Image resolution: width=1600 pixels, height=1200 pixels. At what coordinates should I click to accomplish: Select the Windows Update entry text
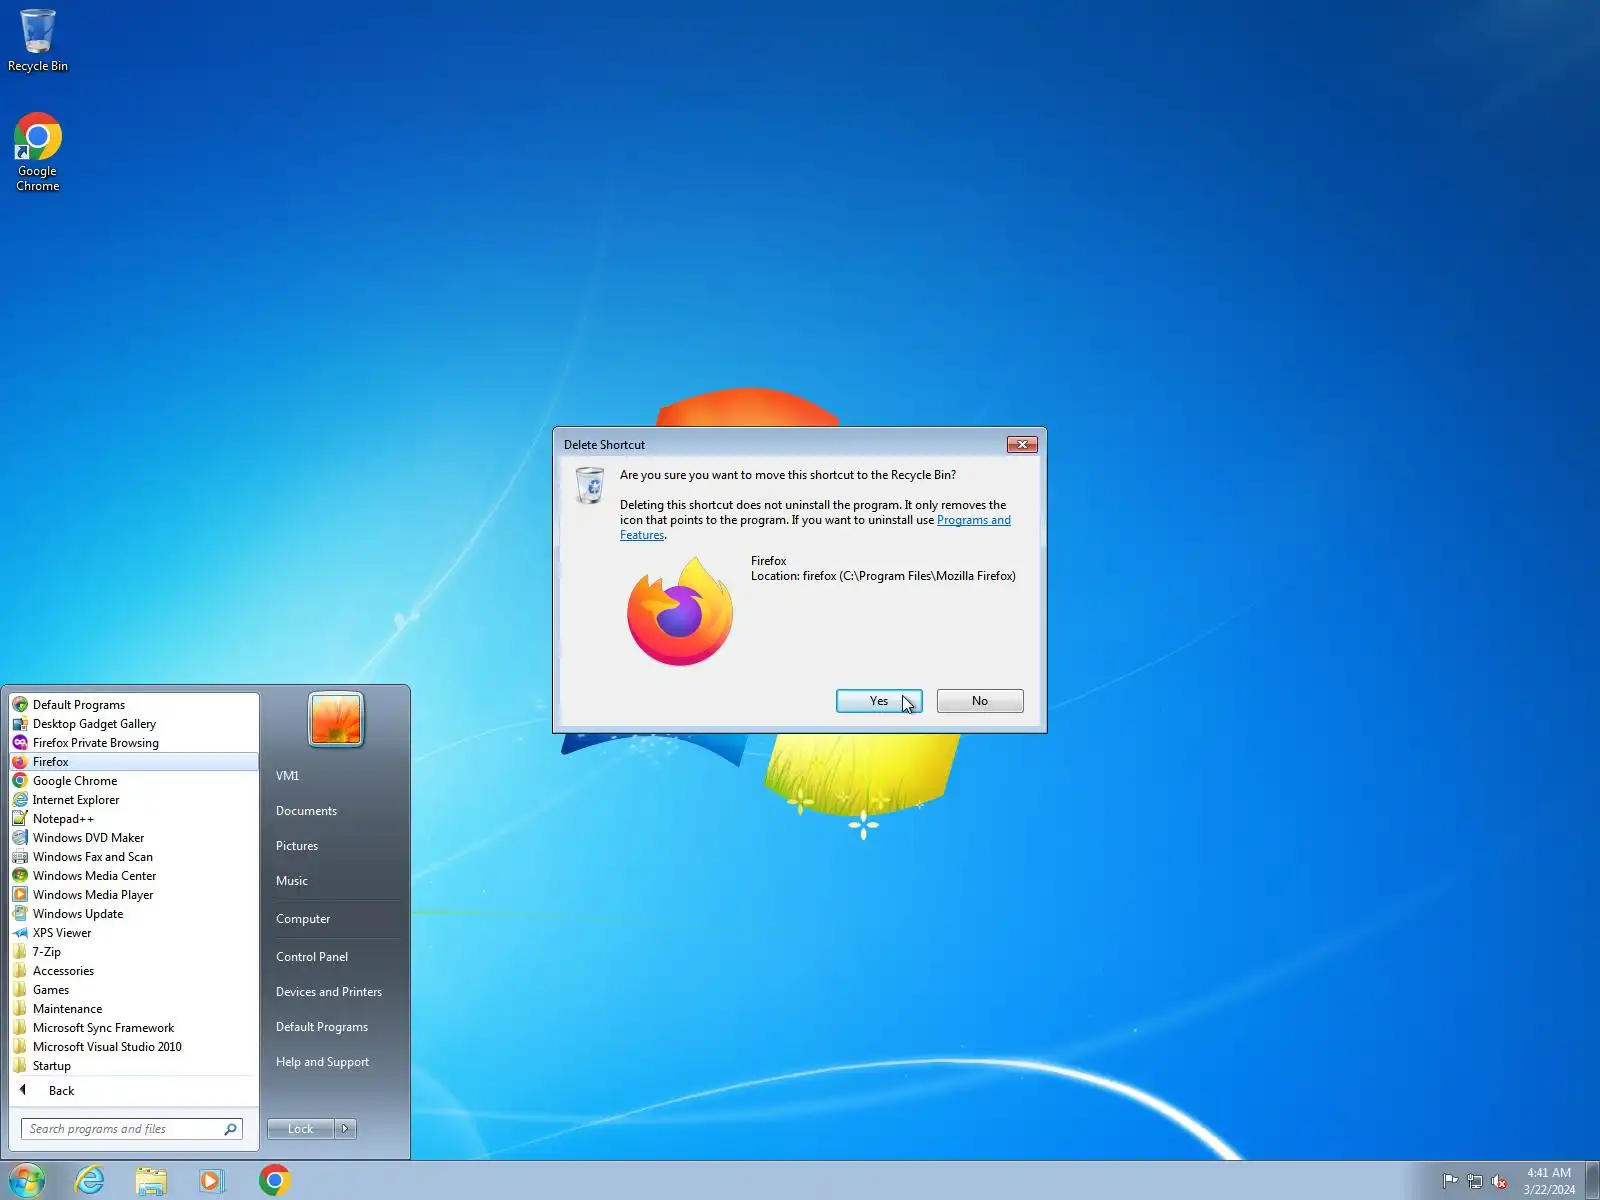(78, 914)
